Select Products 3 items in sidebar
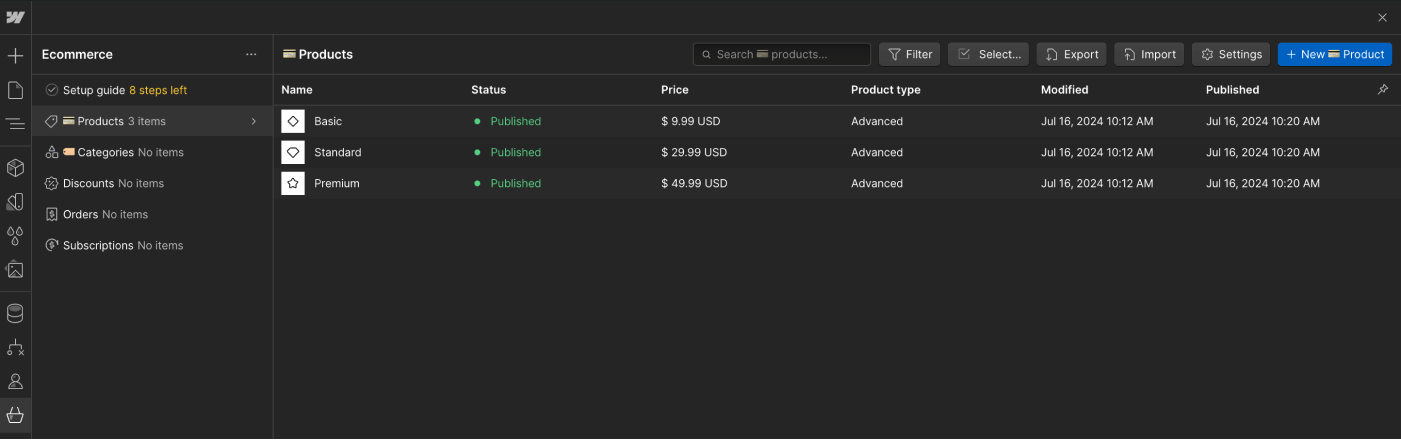This screenshot has height=440, width=1401. click(x=152, y=121)
